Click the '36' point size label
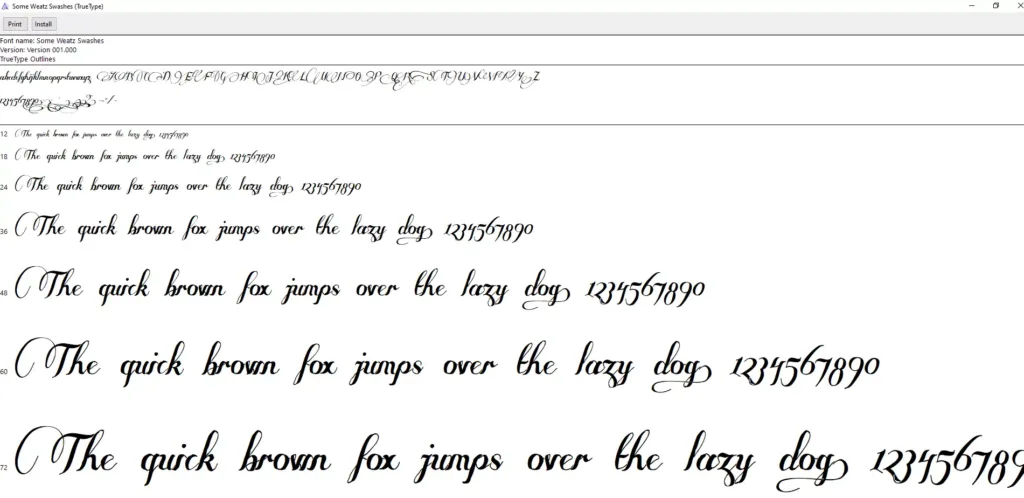Image resolution: width=1024 pixels, height=498 pixels. coord(4,232)
